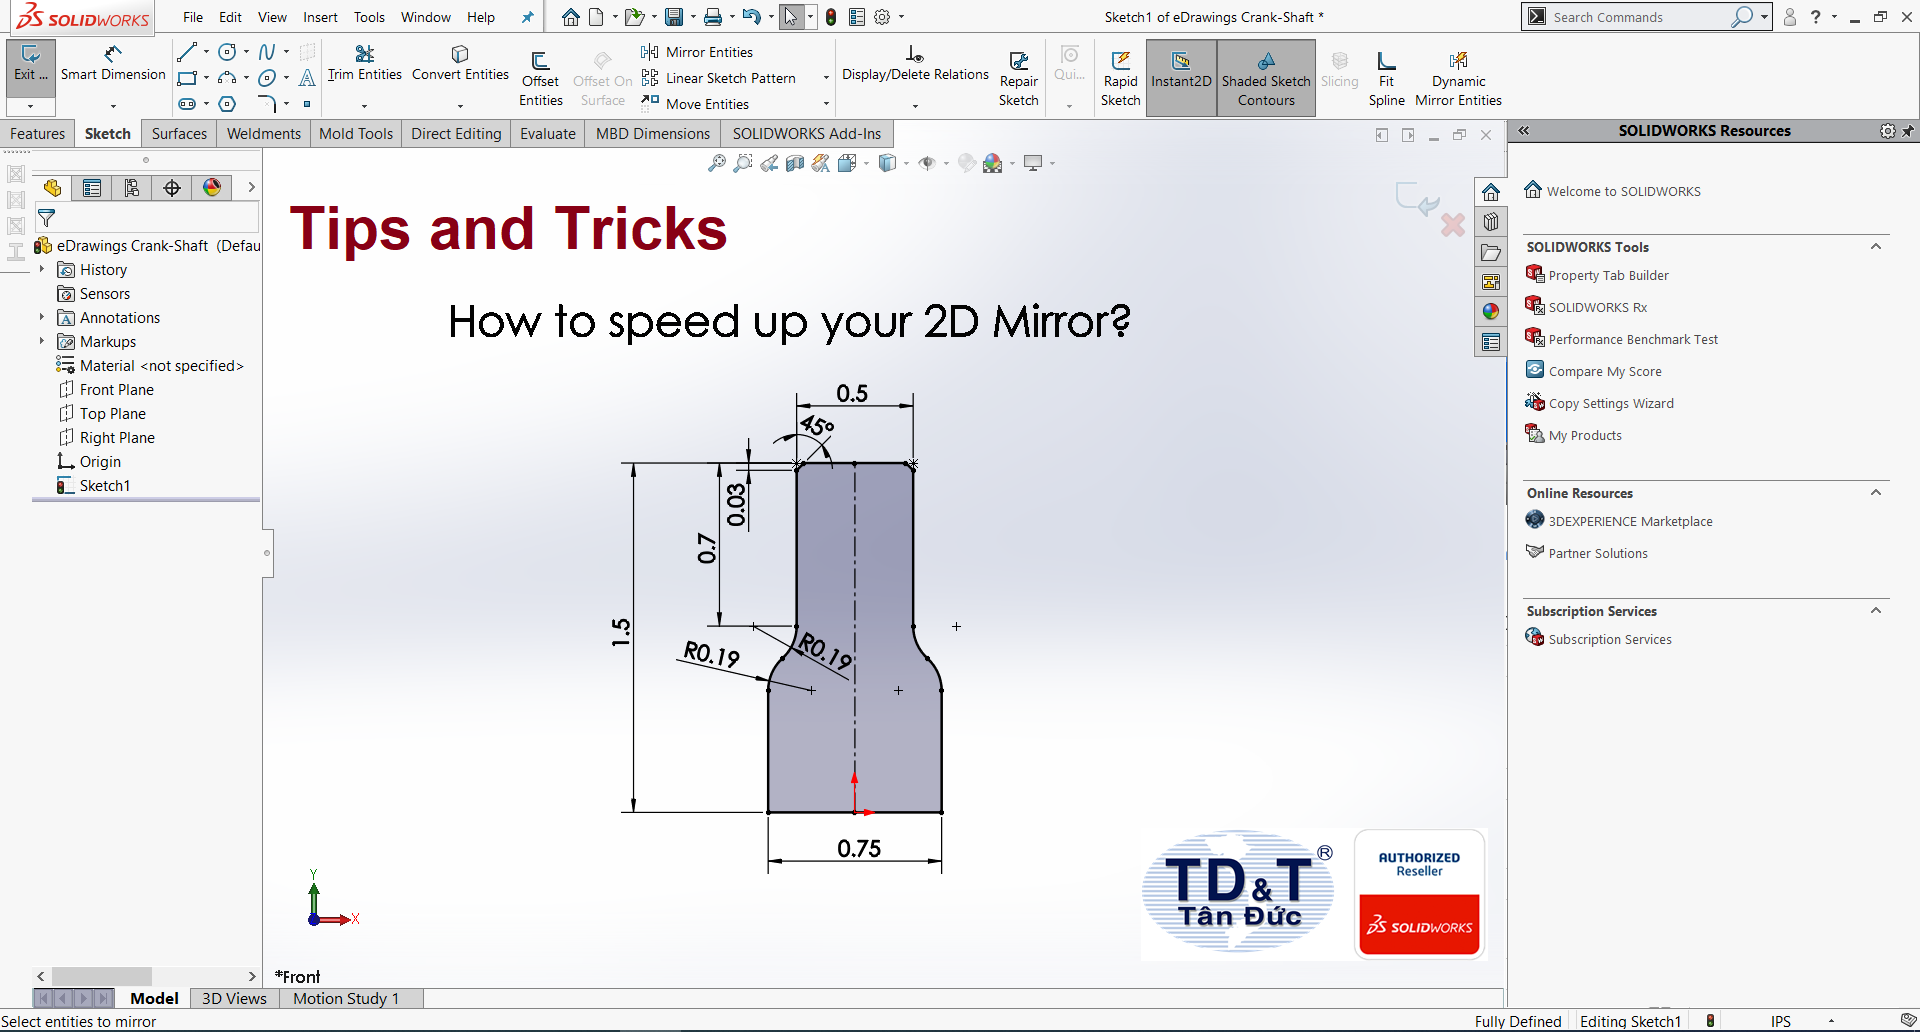Screen dimensions: 1920x1032
Task: Open Design Library in task pane
Action: point(1491,222)
